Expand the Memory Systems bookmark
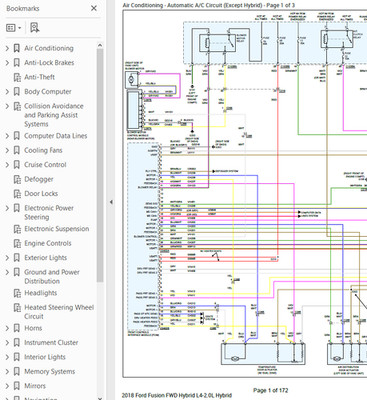The image size is (367, 400). point(7,372)
